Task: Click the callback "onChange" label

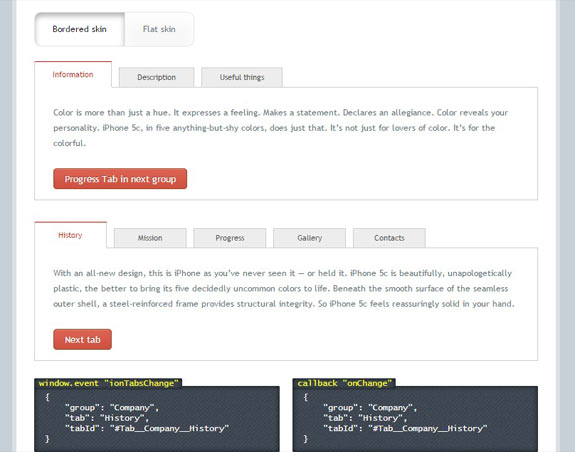Action: click(x=344, y=383)
